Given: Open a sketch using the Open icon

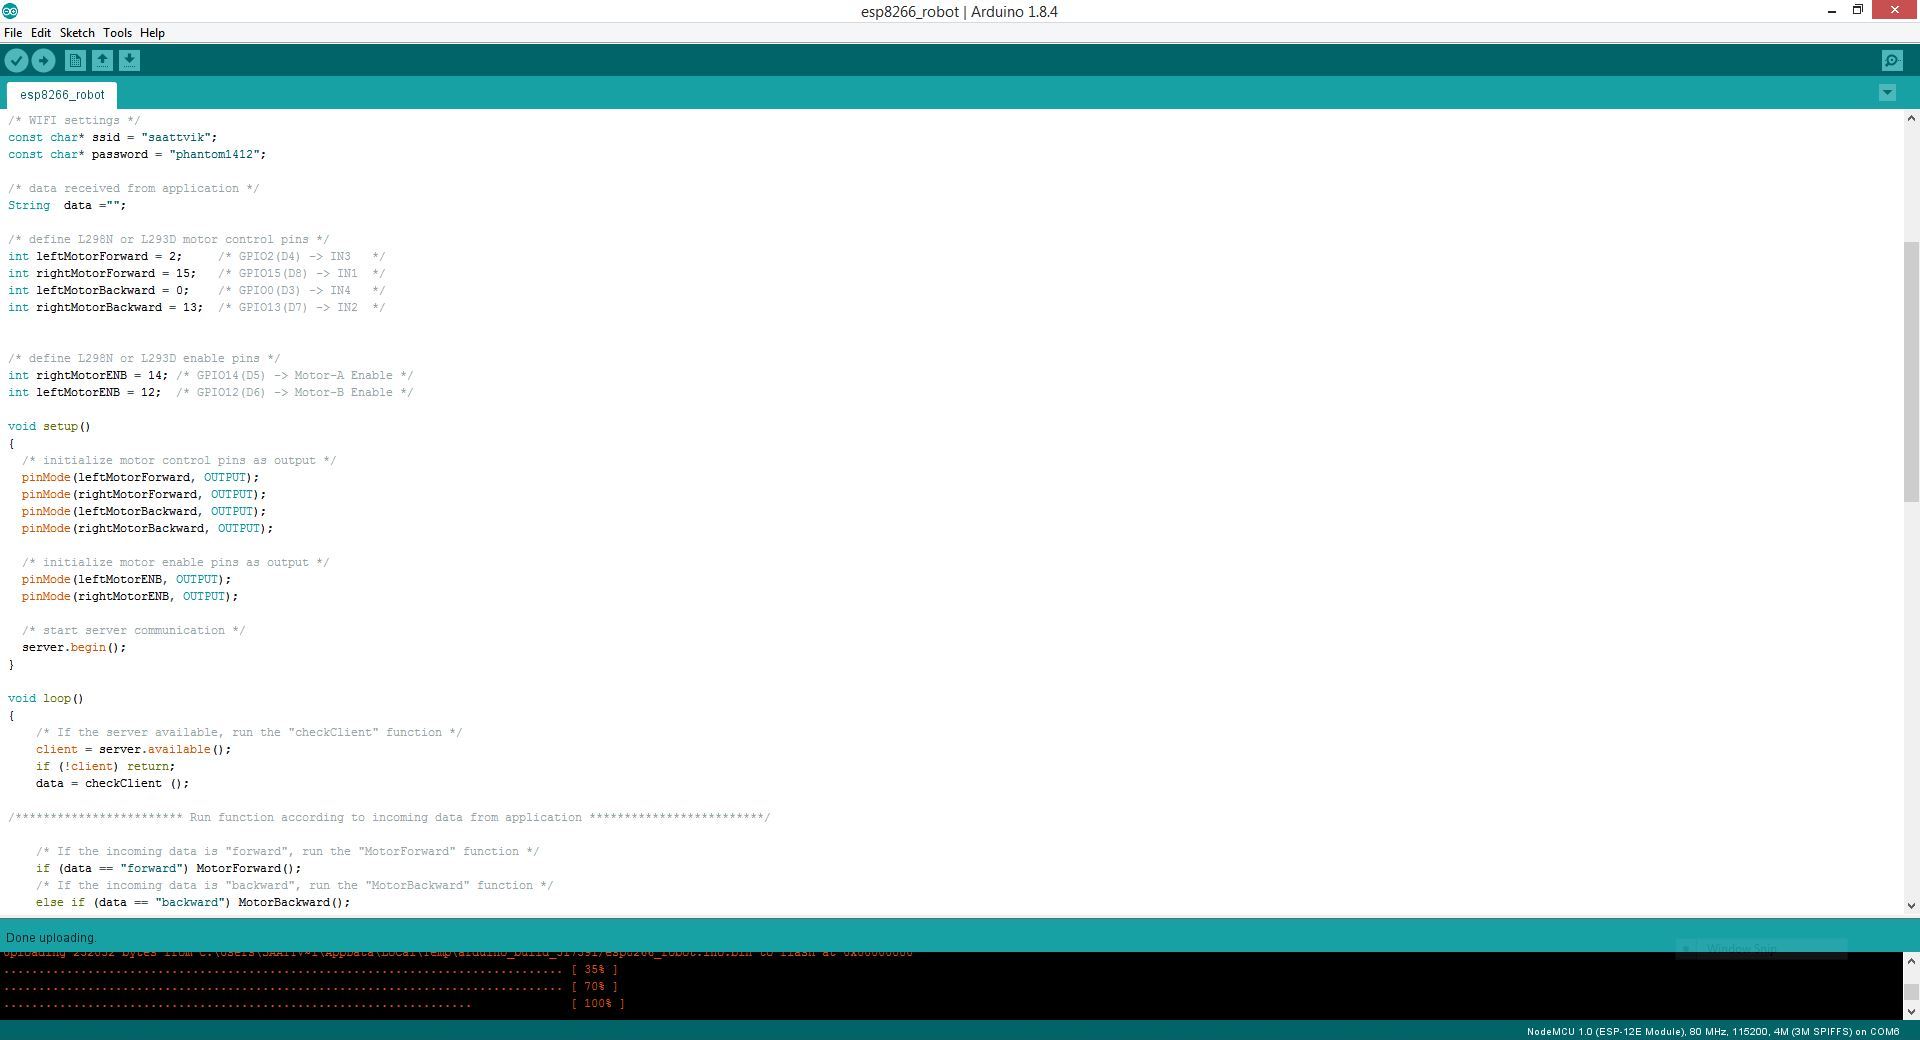Looking at the screenshot, I should pyautogui.click(x=102, y=61).
